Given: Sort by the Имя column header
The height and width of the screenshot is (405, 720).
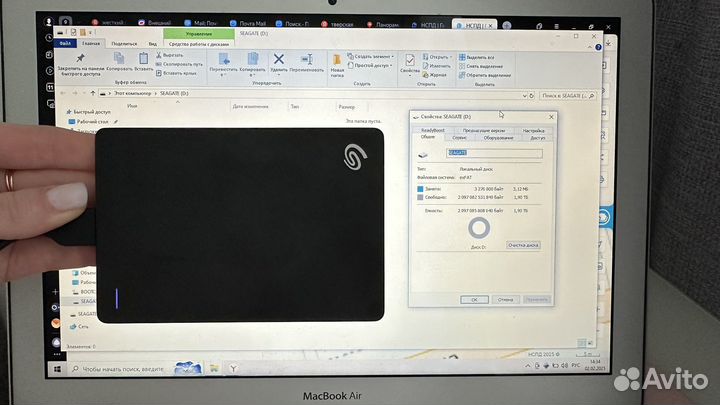Looking at the screenshot, I should click(132, 106).
